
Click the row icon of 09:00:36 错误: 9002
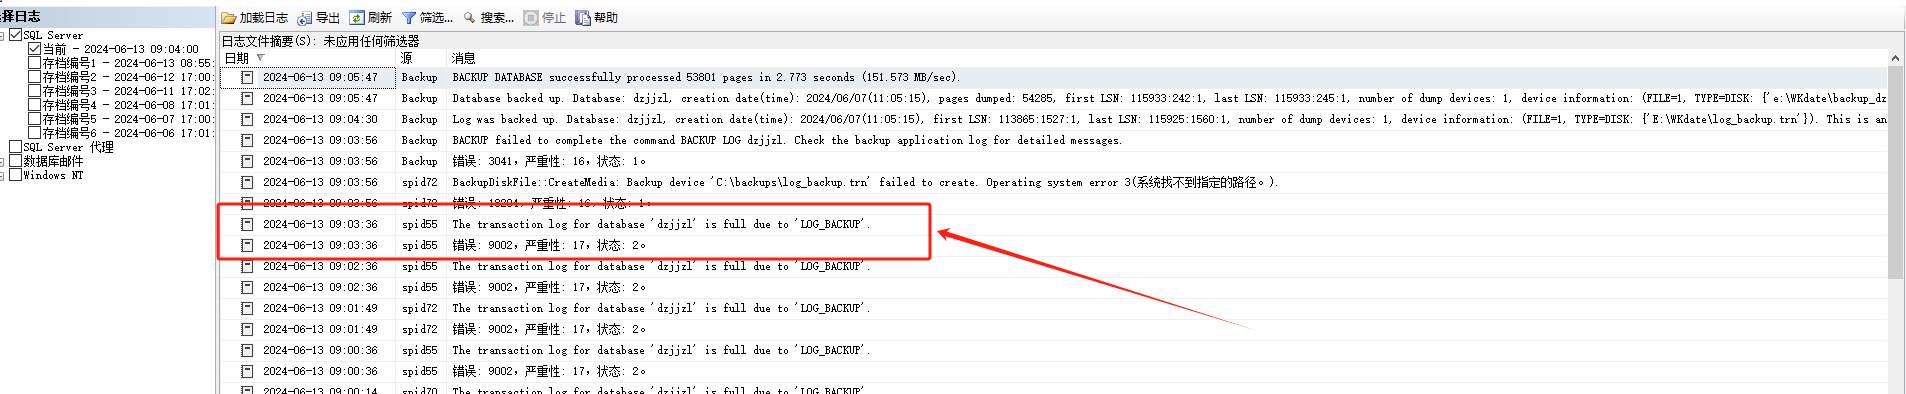point(247,371)
